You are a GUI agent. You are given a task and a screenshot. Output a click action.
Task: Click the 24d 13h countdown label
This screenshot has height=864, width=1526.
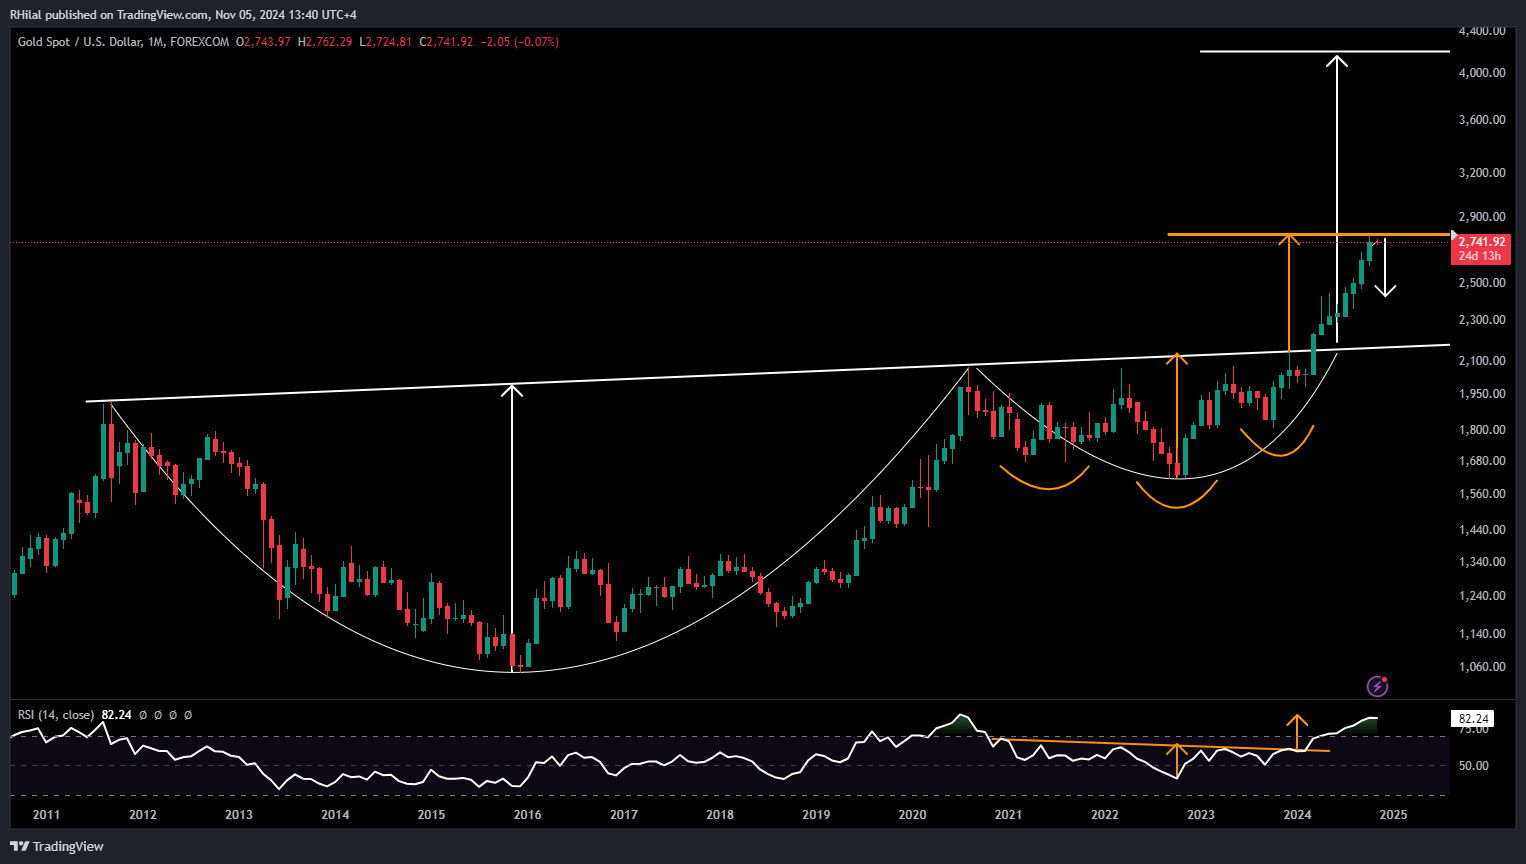coord(1480,256)
